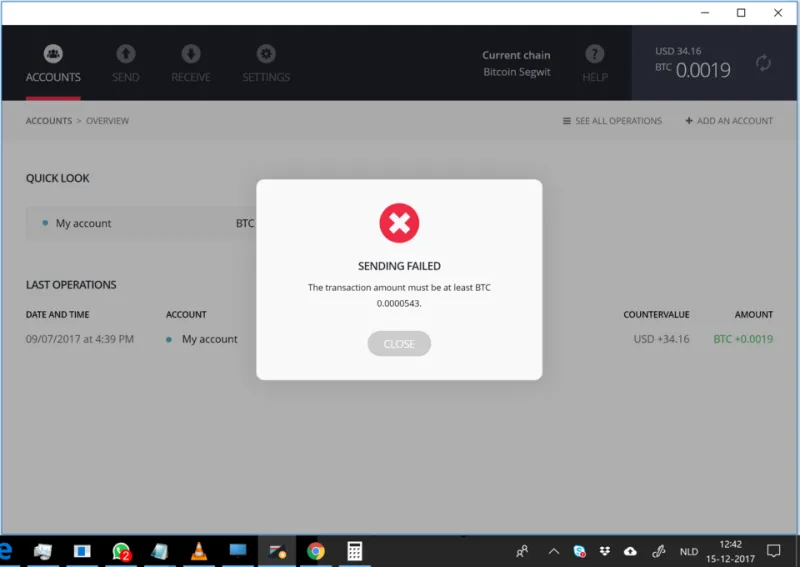
Task: Click the red error X icon
Action: (x=399, y=223)
